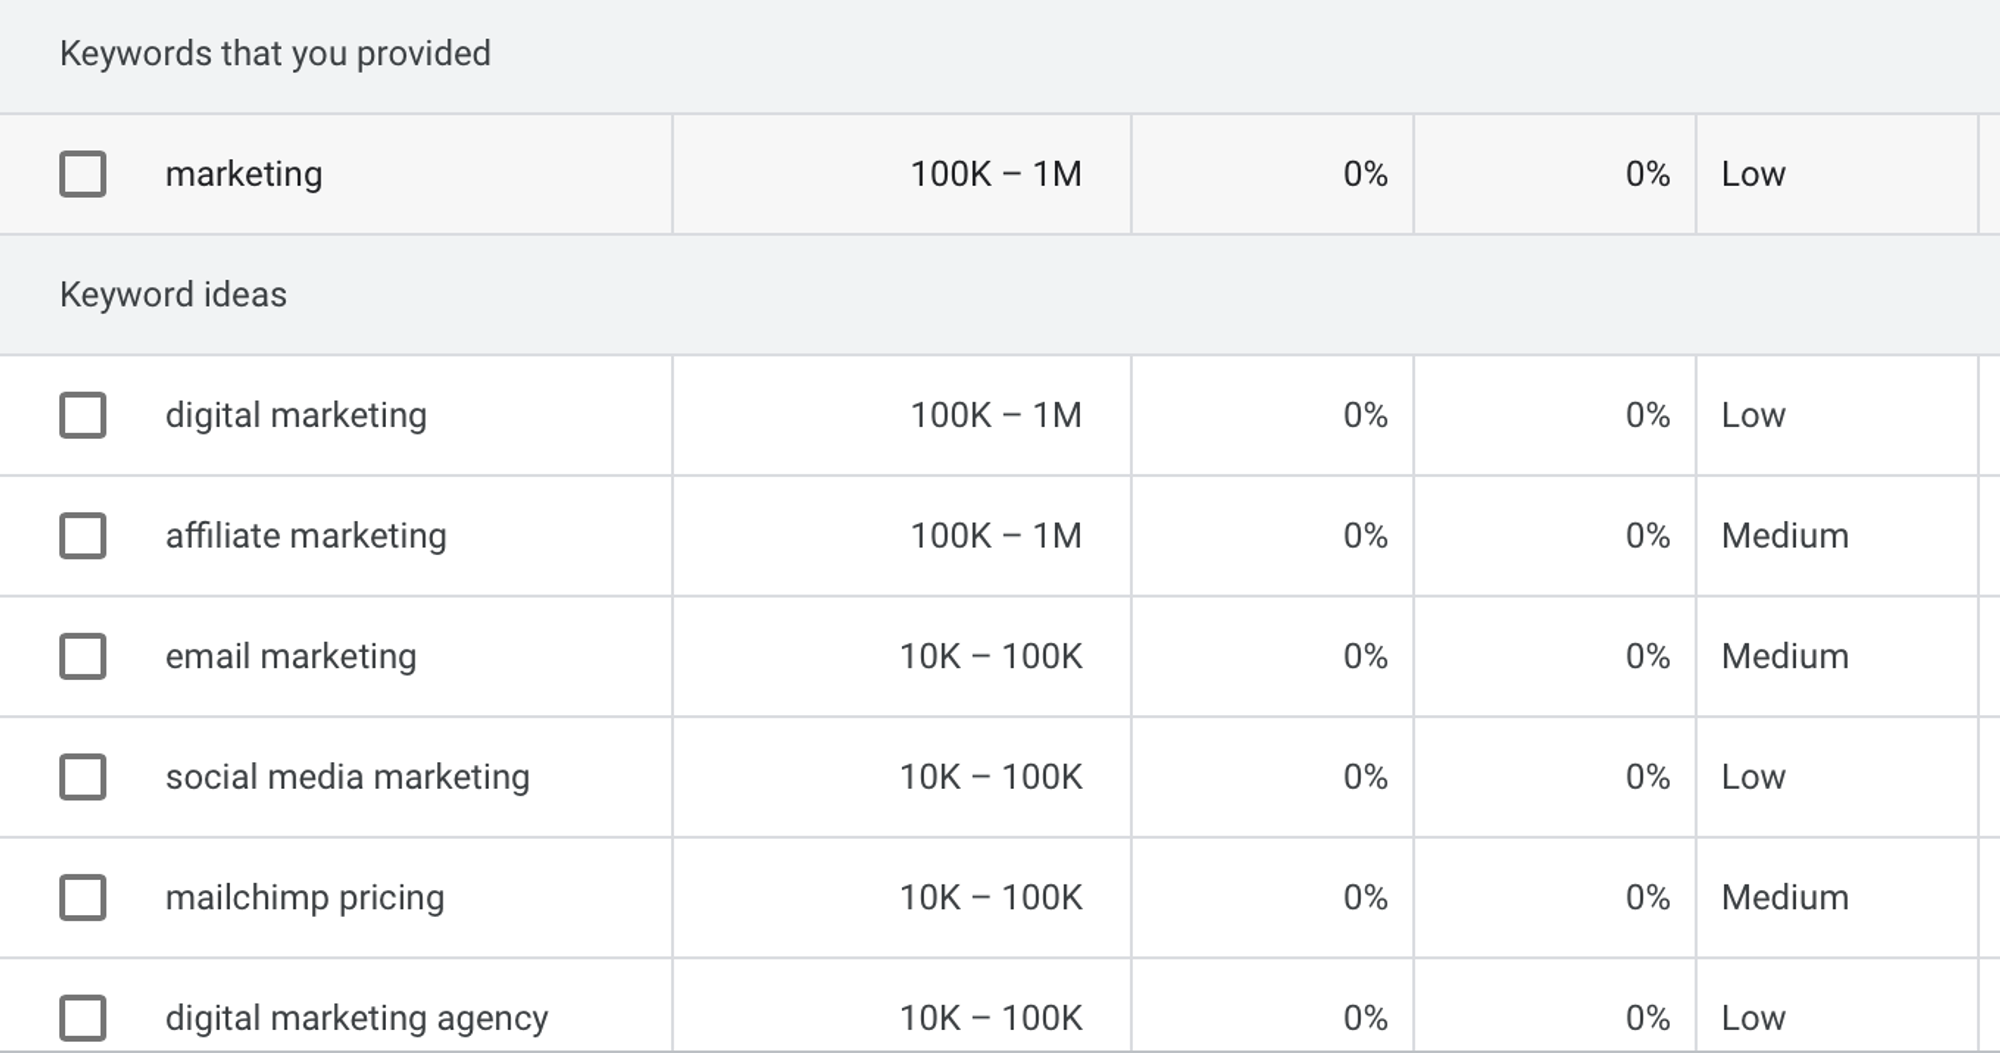The height and width of the screenshot is (1053, 2000).
Task: Check the "affiliate marketing" checkbox
Action: (x=84, y=536)
